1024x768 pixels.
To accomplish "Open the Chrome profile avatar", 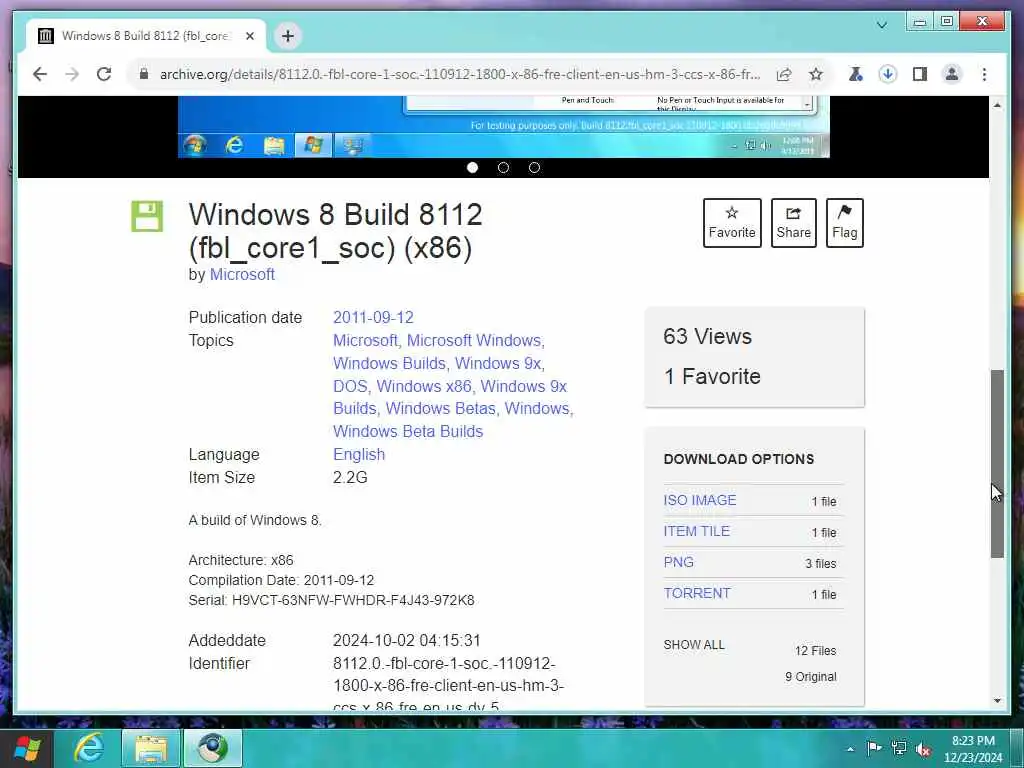I will [x=952, y=74].
